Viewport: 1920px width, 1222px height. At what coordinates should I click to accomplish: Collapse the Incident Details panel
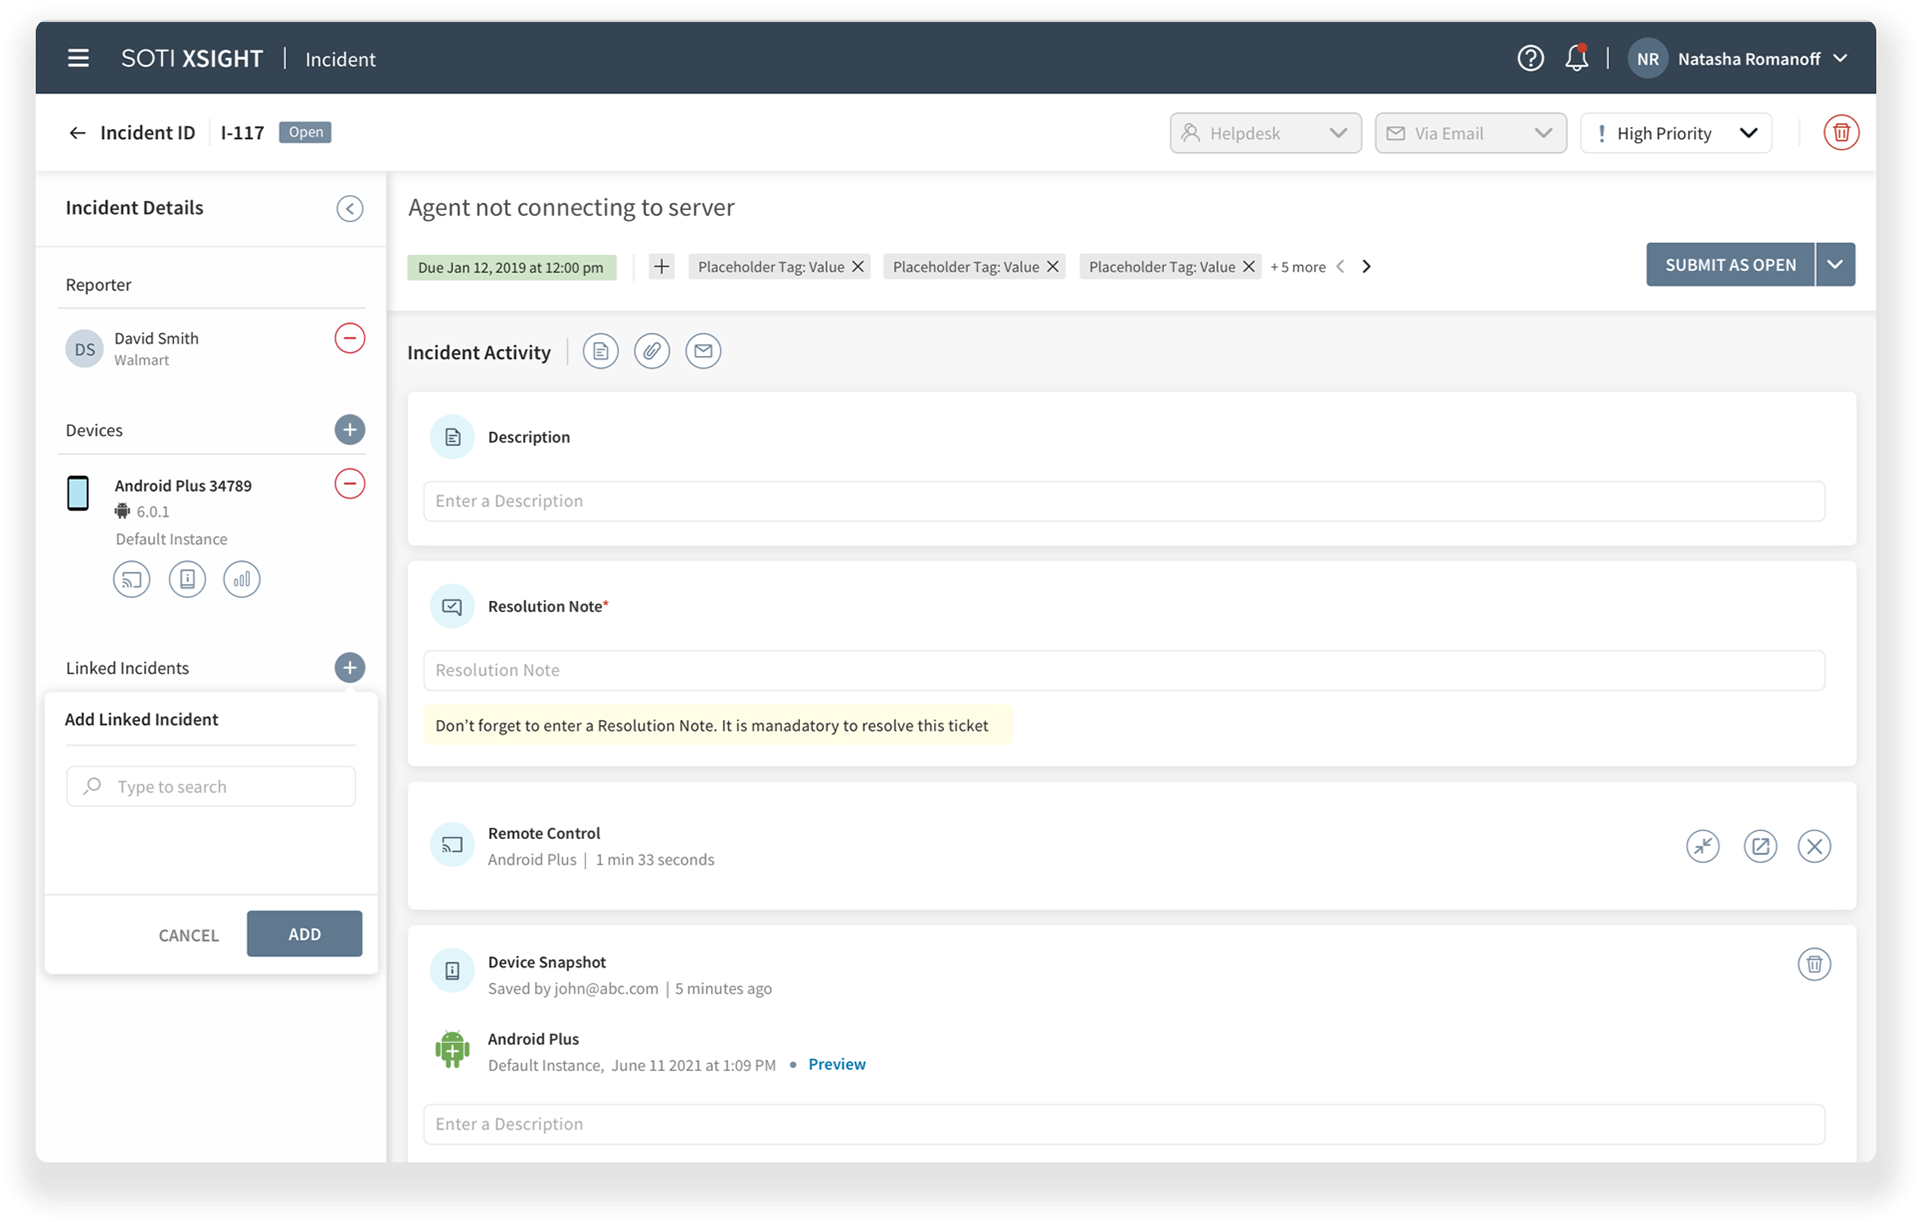[x=349, y=208]
